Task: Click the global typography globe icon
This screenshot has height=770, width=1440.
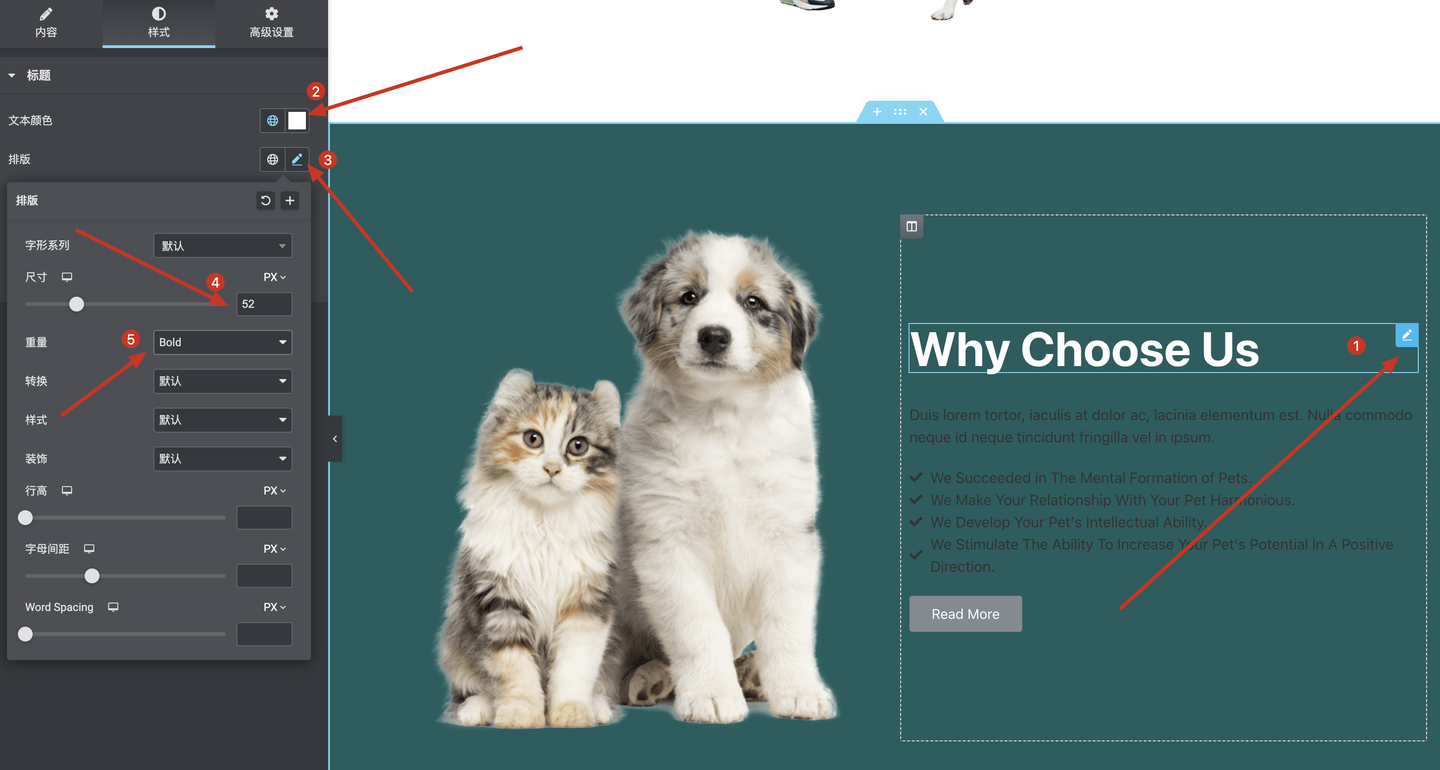Action: tap(272, 159)
